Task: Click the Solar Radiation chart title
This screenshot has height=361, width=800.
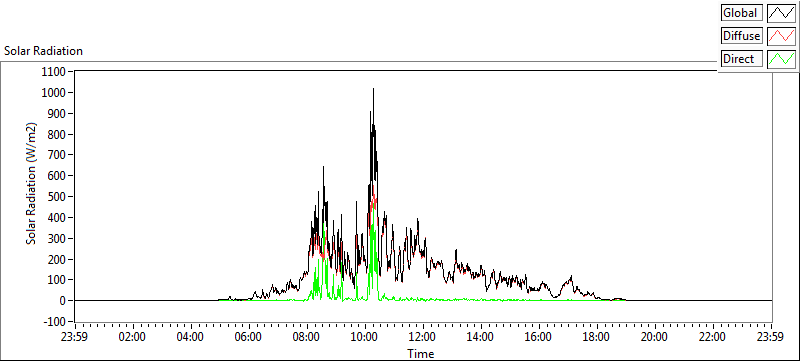Action: pyautogui.click(x=43, y=51)
